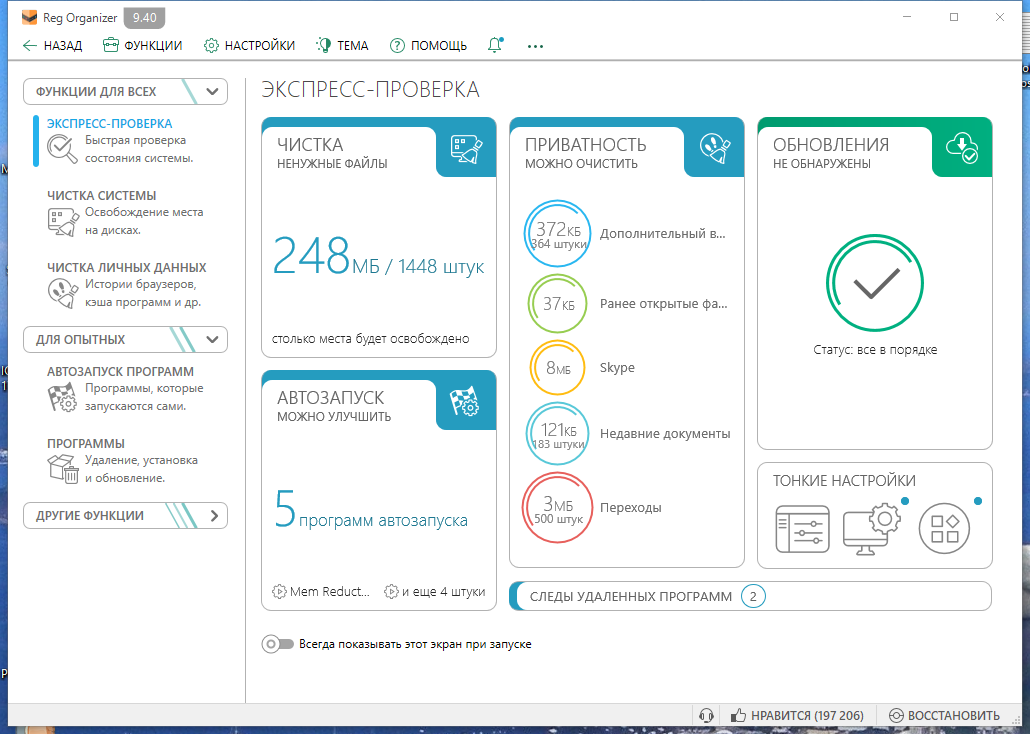
Task: Click the notification bell icon
Action: tap(494, 45)
